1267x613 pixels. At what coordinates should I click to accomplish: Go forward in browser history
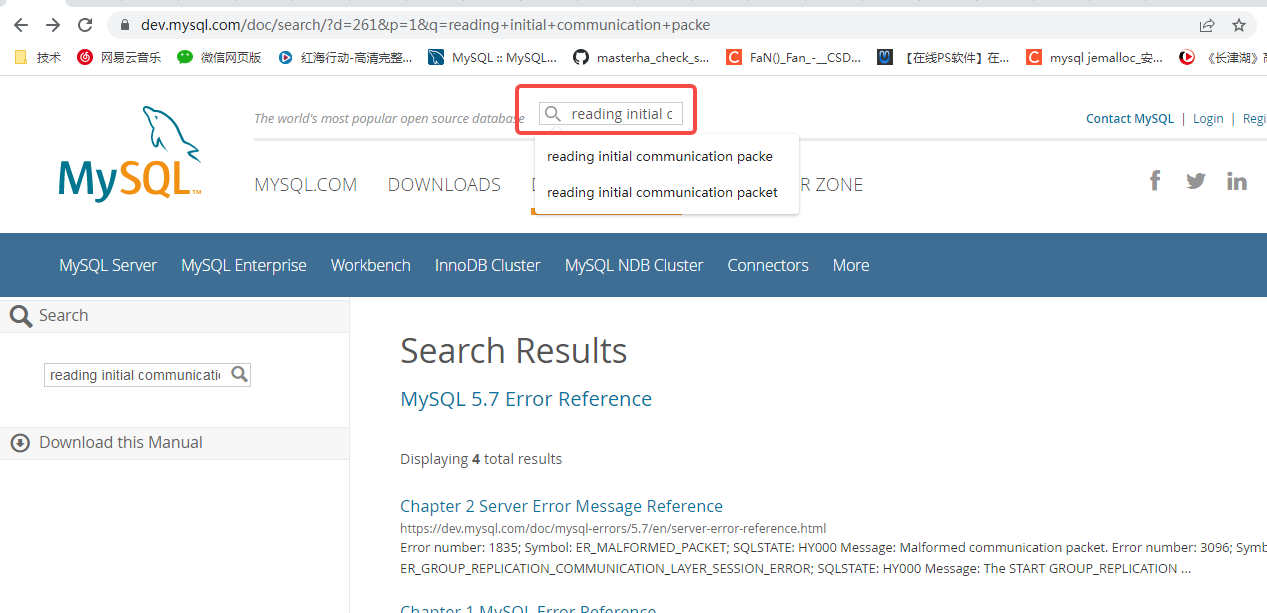[x=53, y=25]
